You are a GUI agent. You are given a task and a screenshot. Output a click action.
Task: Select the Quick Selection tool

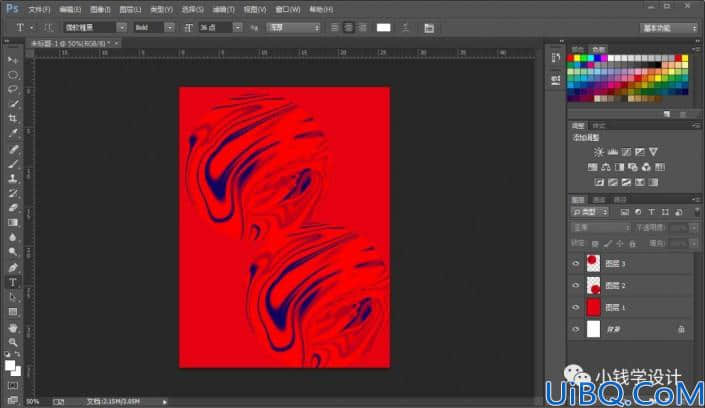(13, 104)
